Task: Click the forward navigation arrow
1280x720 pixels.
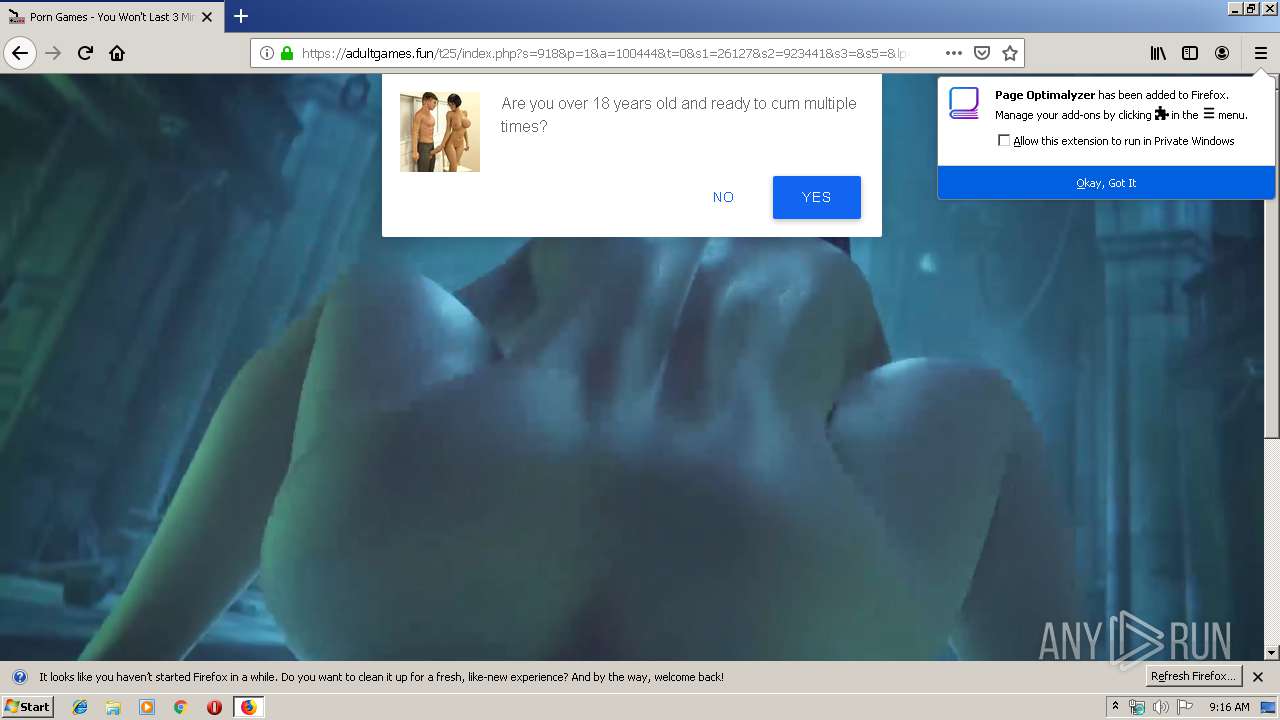Action: (53, 53)
